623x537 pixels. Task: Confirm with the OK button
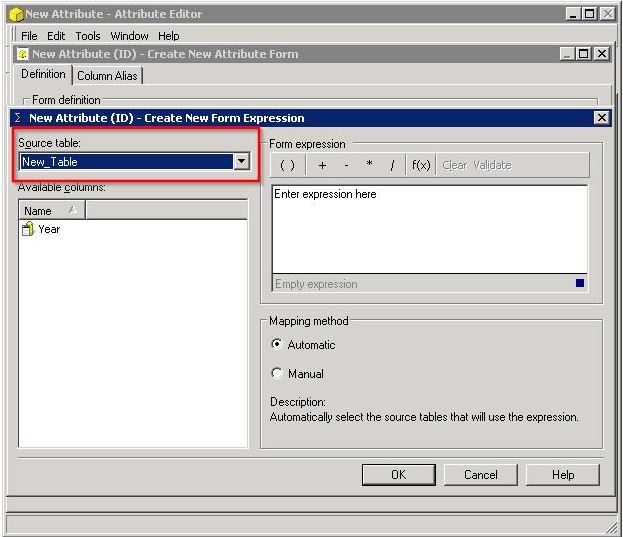coord(399,475)
